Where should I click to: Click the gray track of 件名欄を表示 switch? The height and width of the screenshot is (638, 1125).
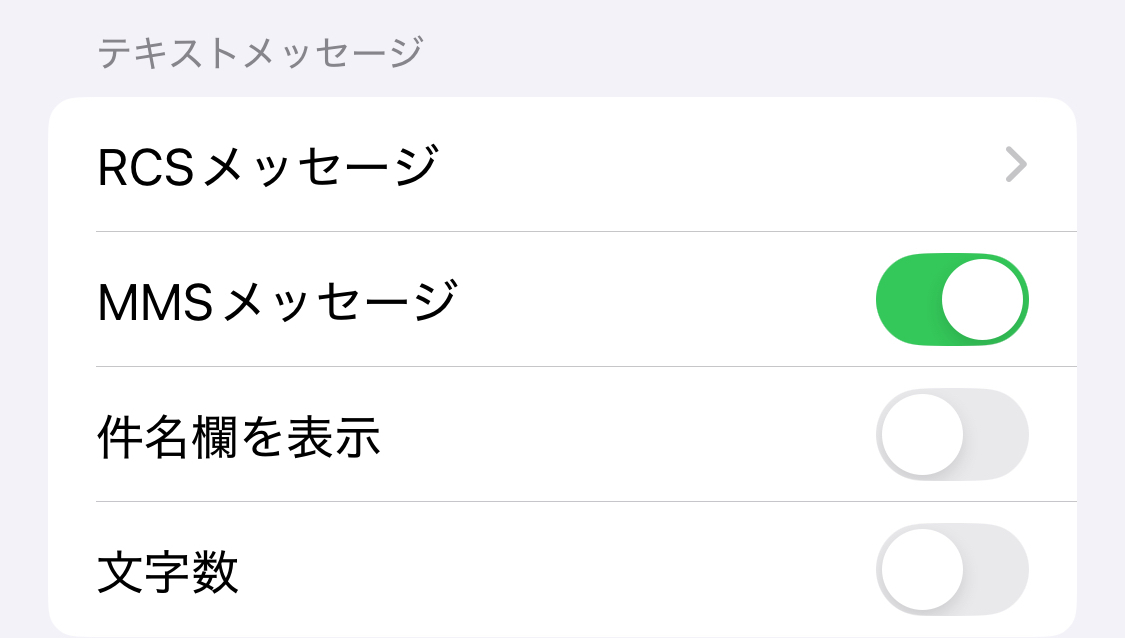996,435
